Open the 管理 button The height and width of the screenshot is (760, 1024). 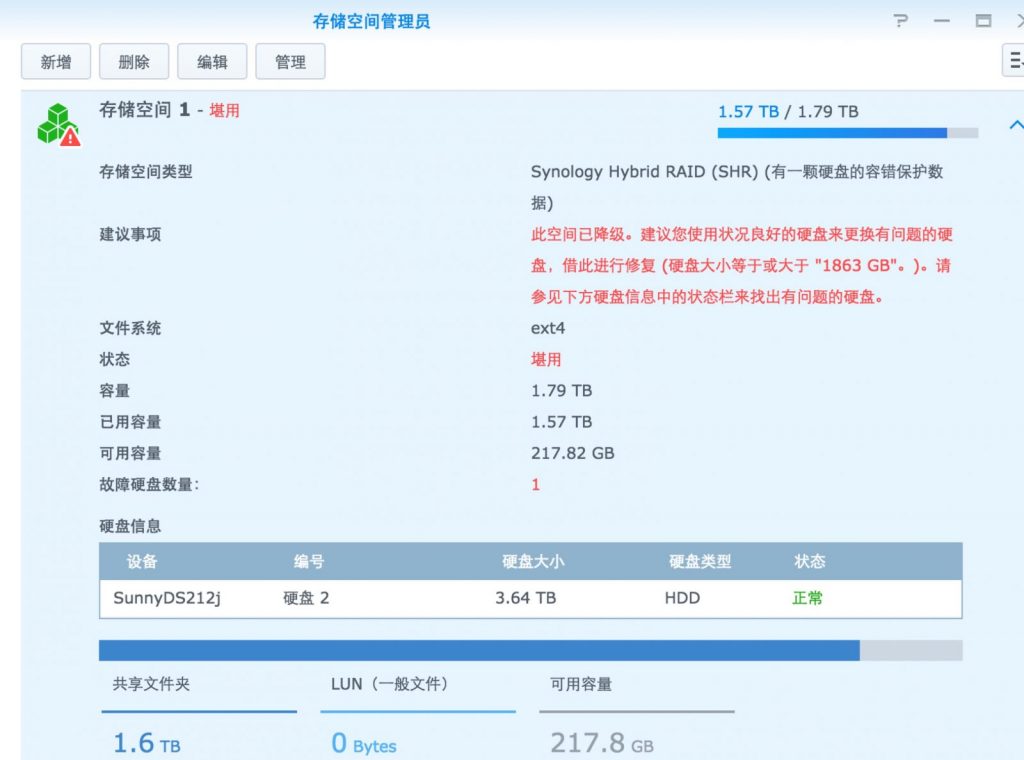(290, 61)
